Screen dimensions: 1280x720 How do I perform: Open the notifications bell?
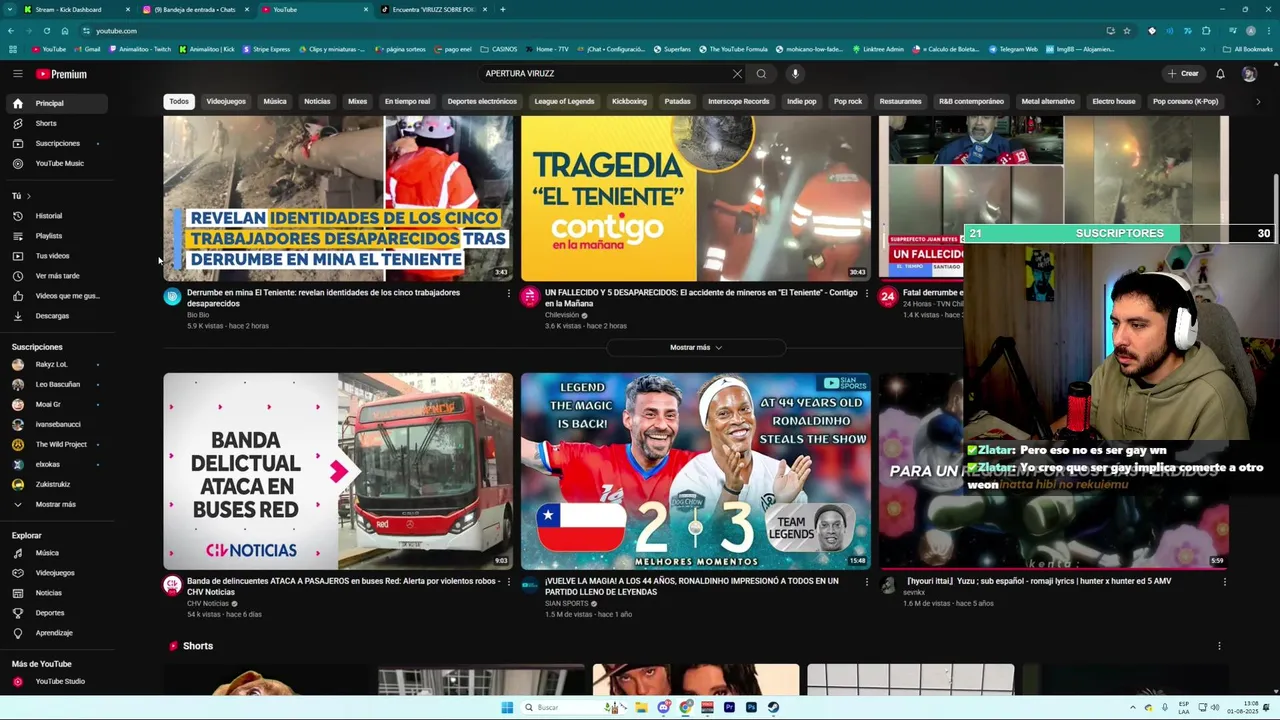click(x=1220, y=74)
